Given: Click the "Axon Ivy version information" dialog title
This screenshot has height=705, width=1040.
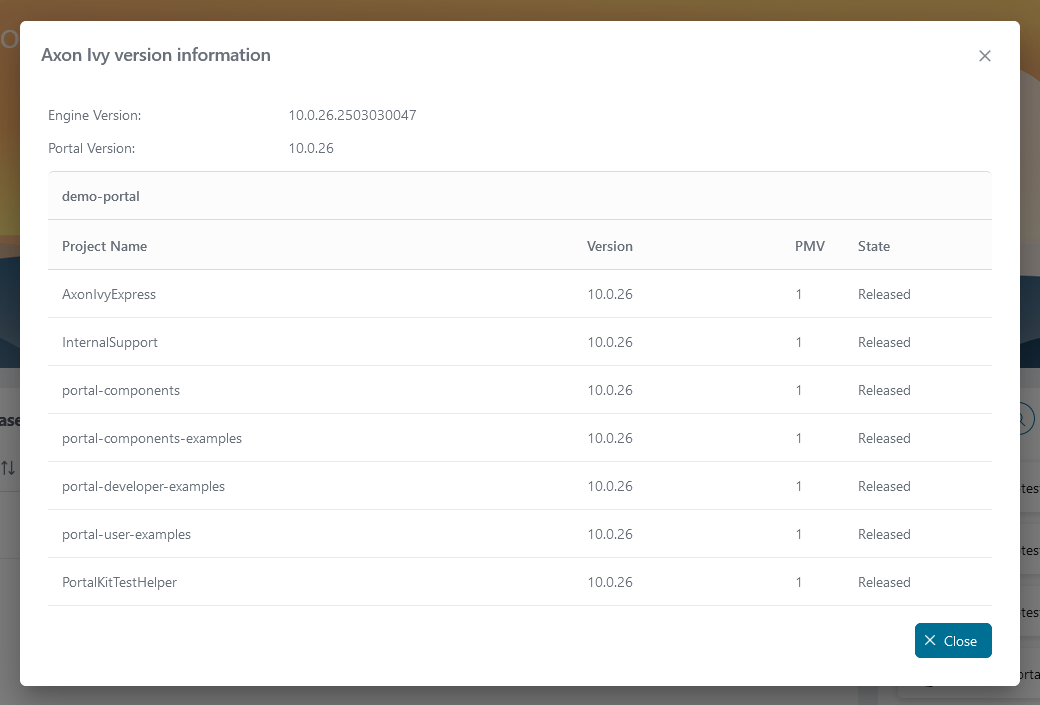Looking at the screenshot, I should tap(156, 55).
